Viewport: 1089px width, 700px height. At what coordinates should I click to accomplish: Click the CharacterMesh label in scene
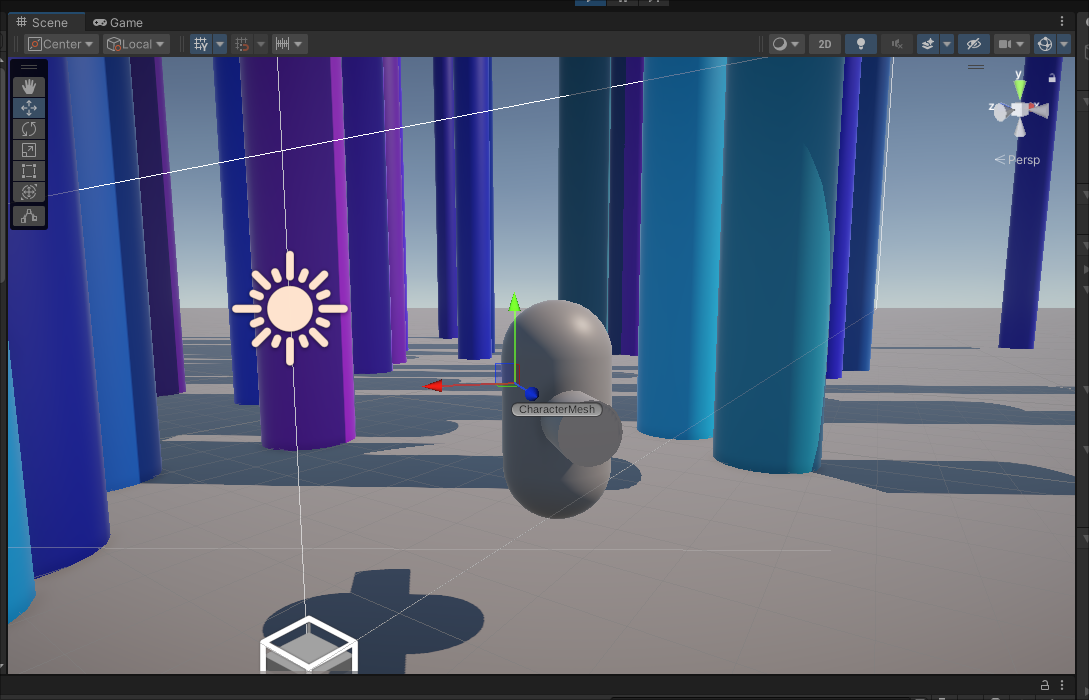click(x=557, y=409)
